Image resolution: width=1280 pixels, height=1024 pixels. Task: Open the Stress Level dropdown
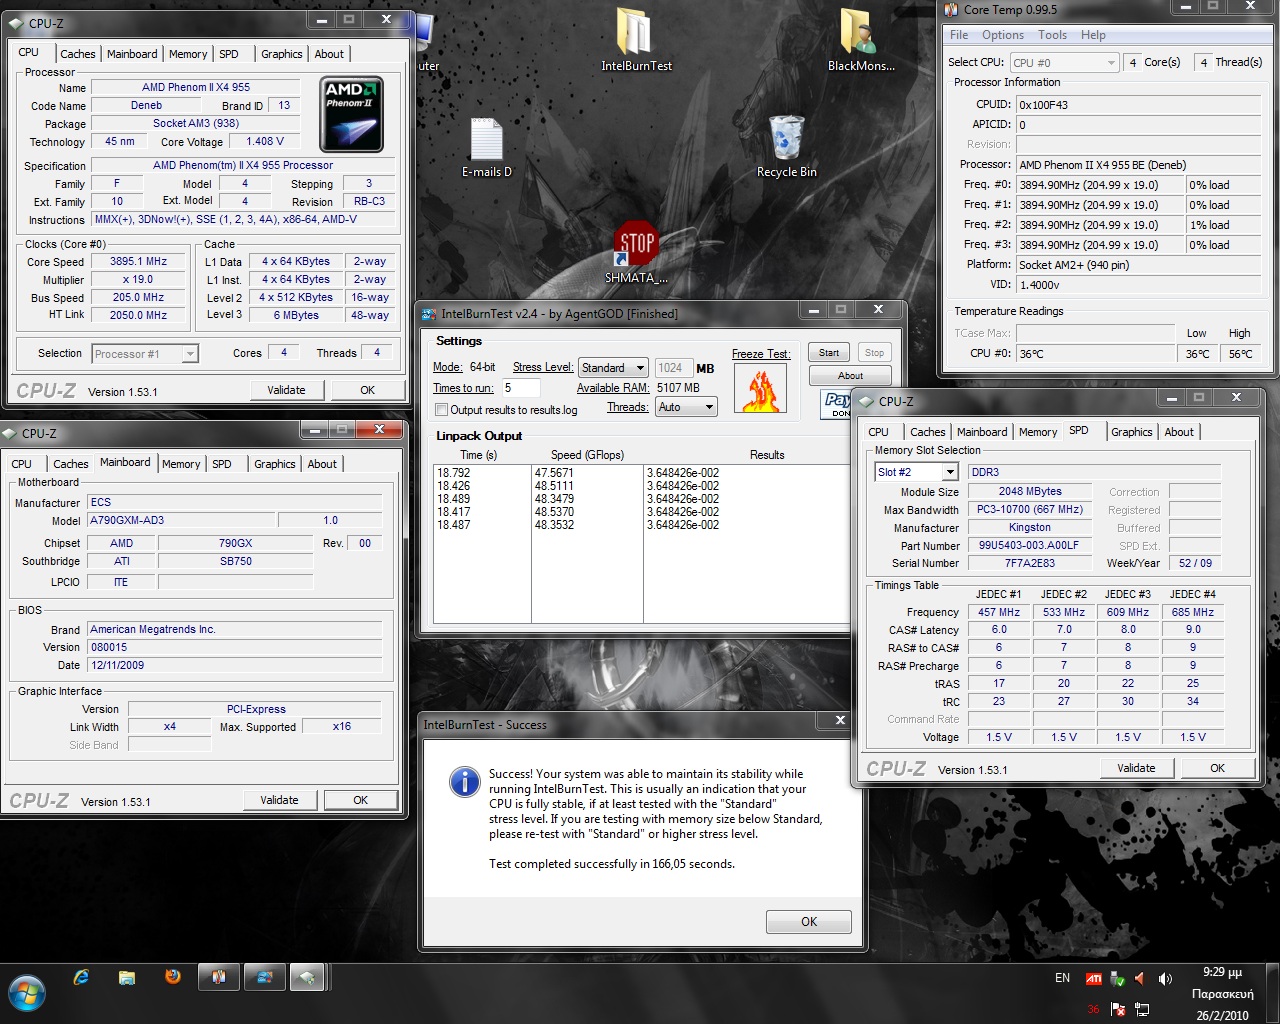[613, 368]
